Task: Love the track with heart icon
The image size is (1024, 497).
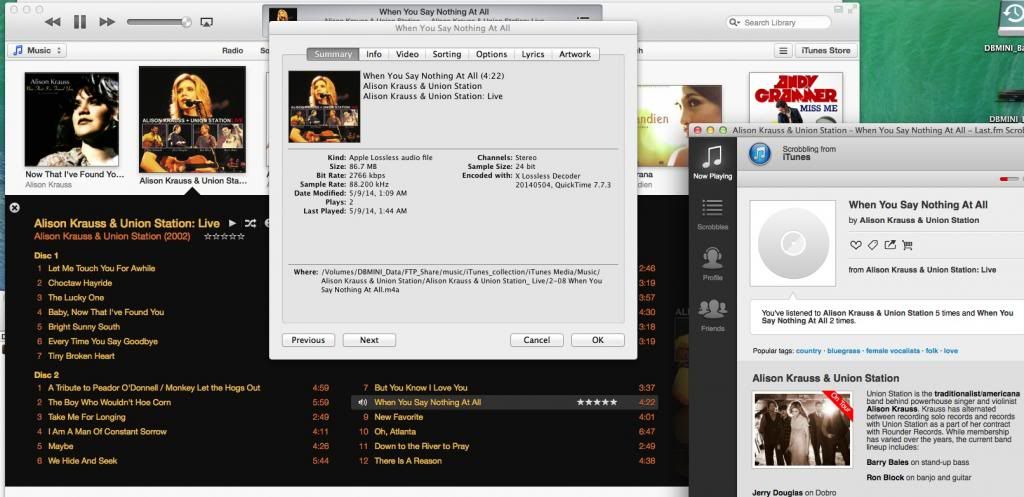Action: [855, 245]
